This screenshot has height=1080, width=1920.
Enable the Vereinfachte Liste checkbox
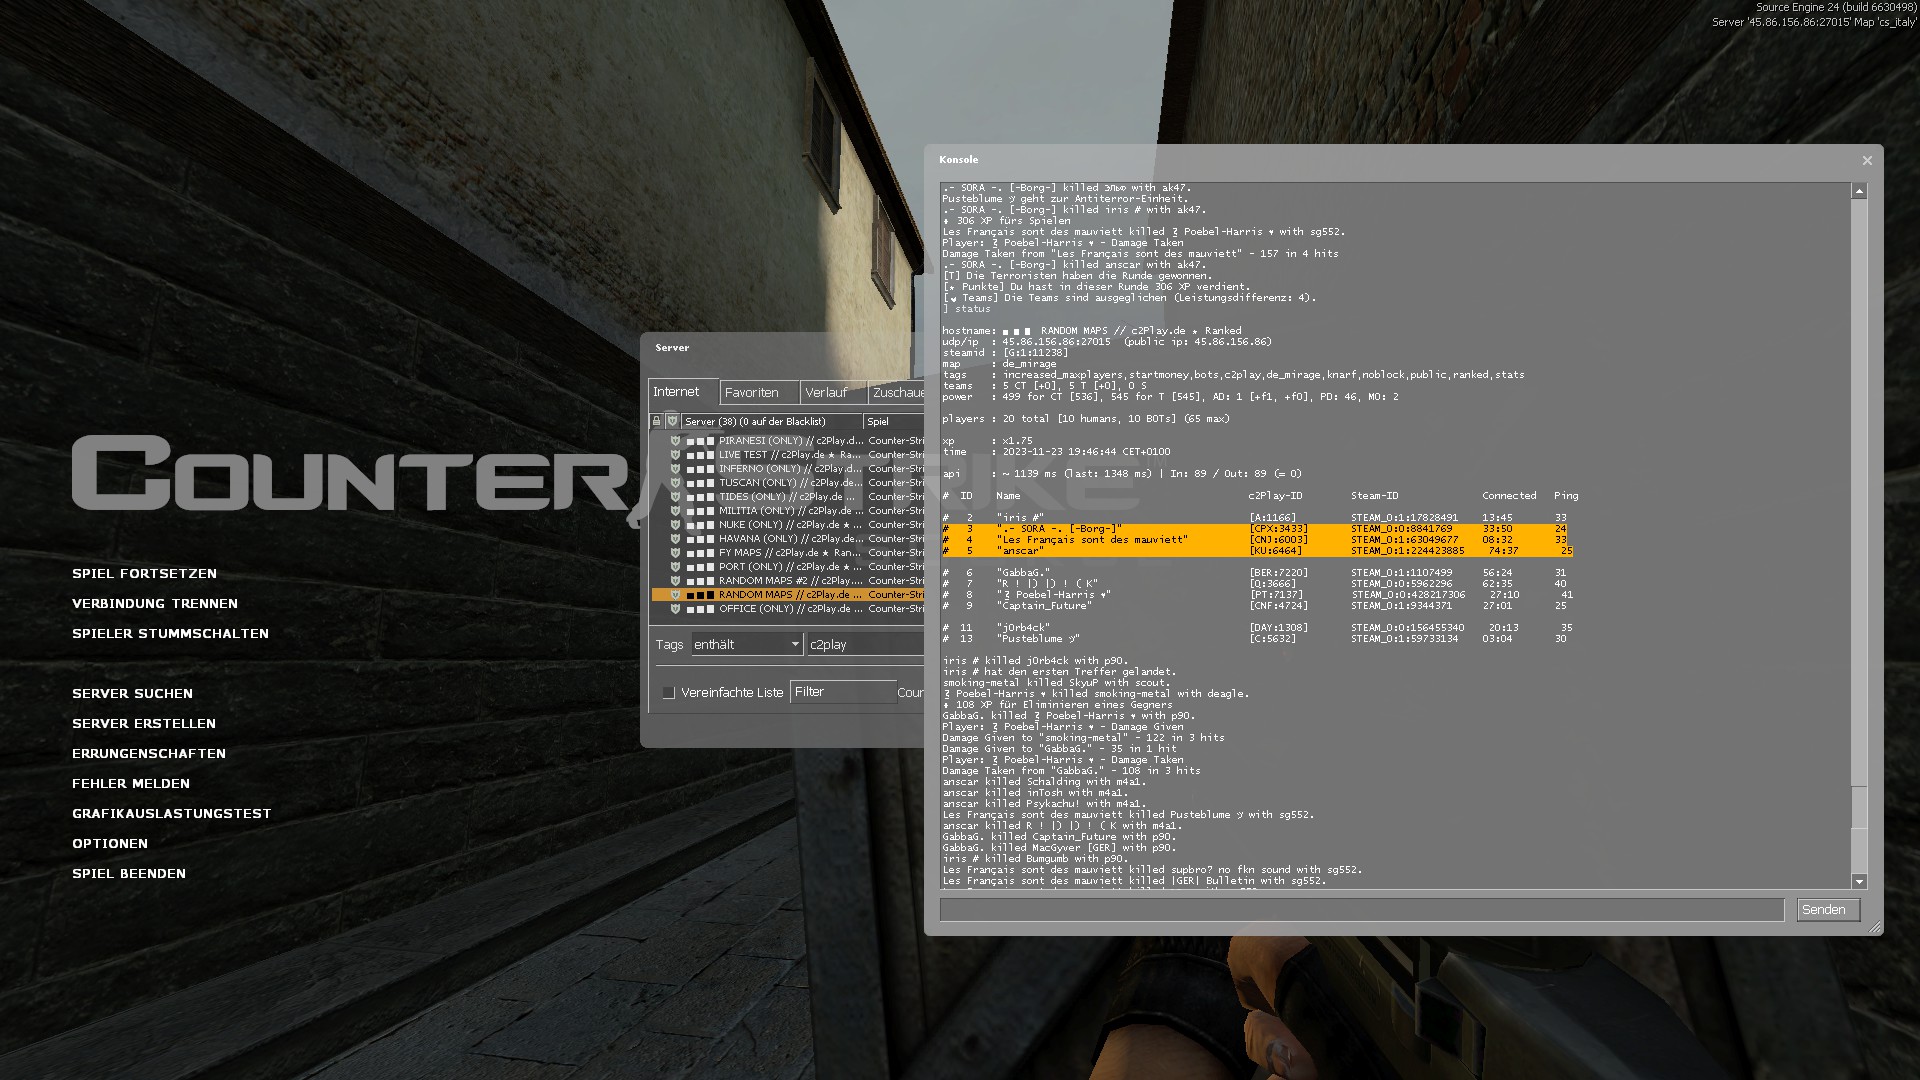669,692
